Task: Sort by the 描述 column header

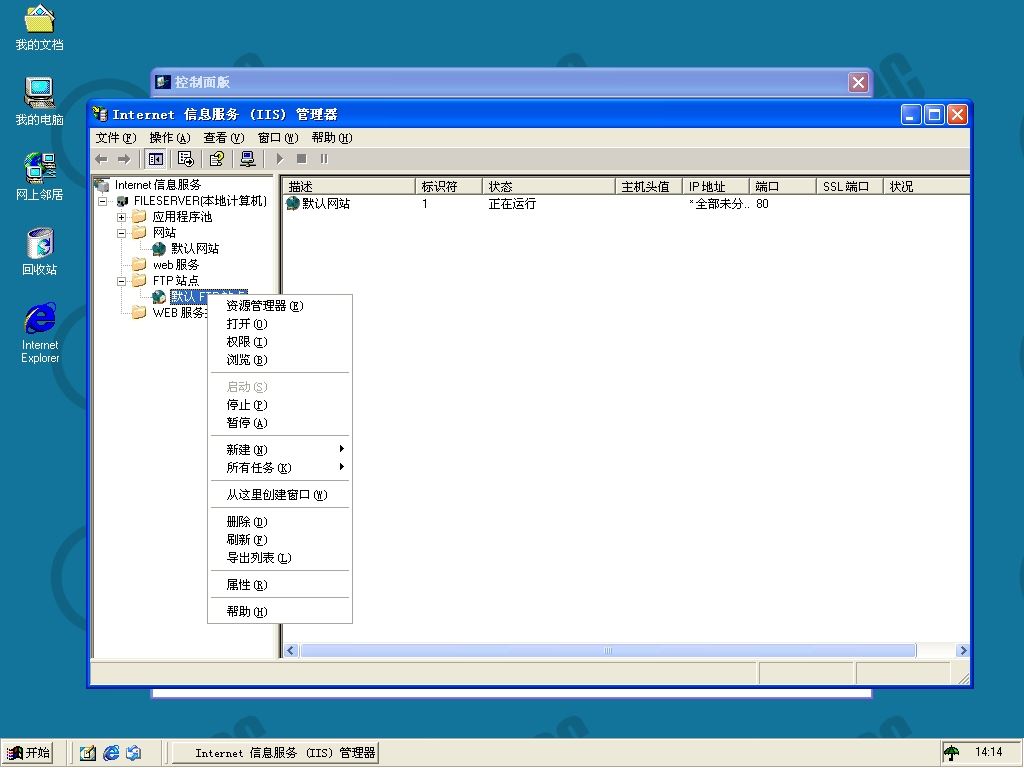Action: (349, 187)
